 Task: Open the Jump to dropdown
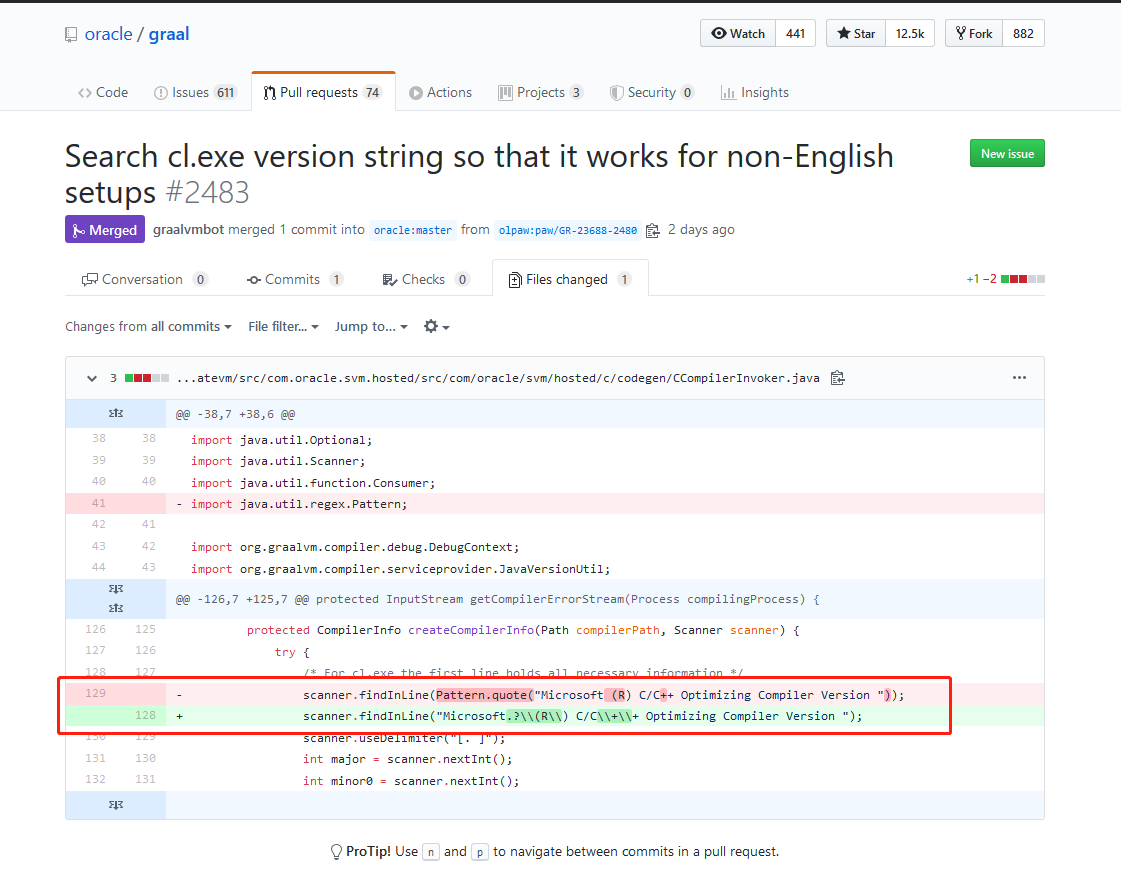371,327
